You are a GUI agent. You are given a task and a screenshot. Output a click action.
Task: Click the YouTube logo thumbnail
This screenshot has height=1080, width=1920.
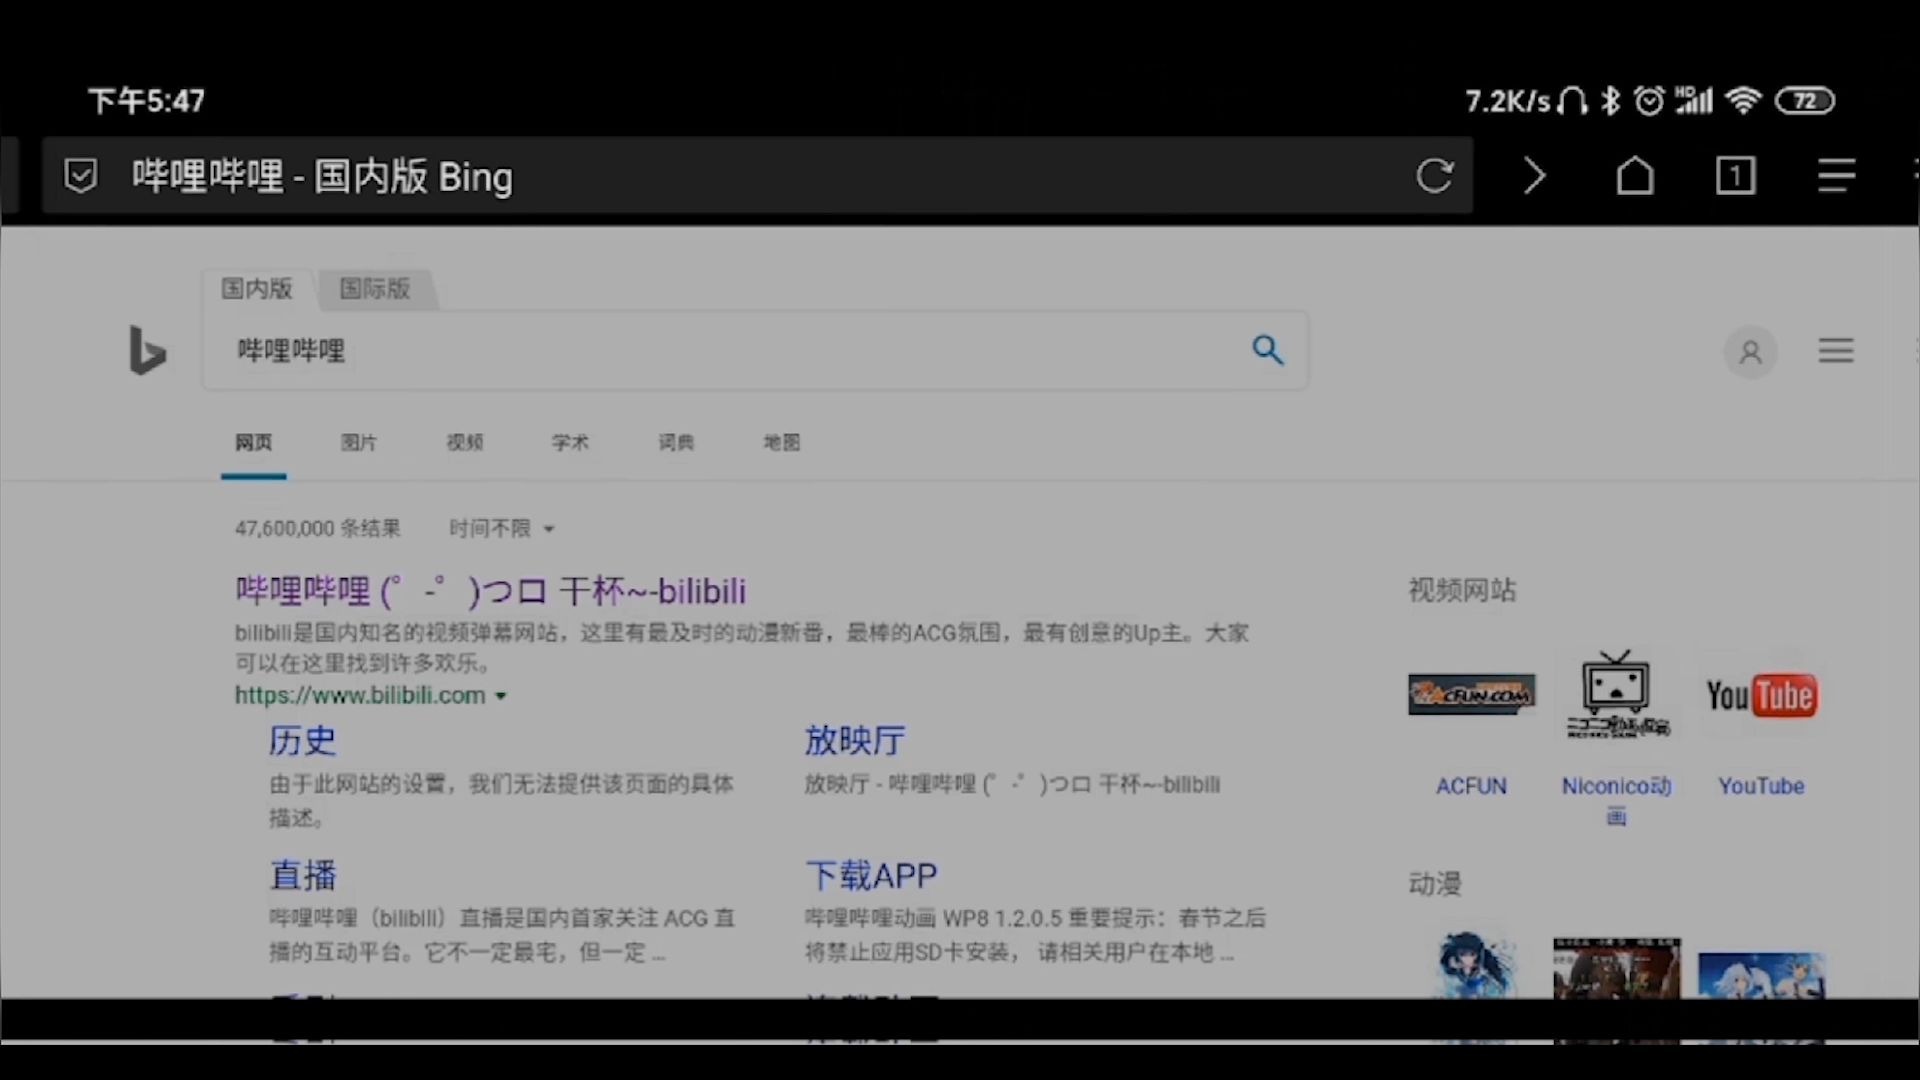pyautogui.click(x=1761, y=696)
